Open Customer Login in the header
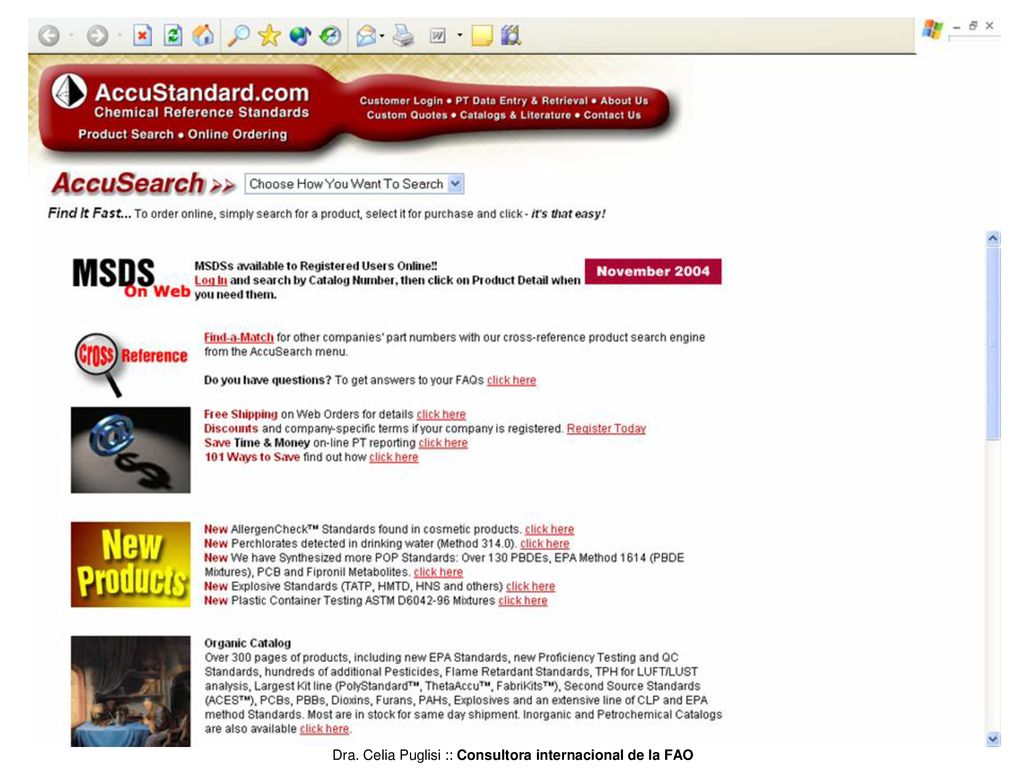Viewport: 1024px width, 768px height. (x=401, y=101)
